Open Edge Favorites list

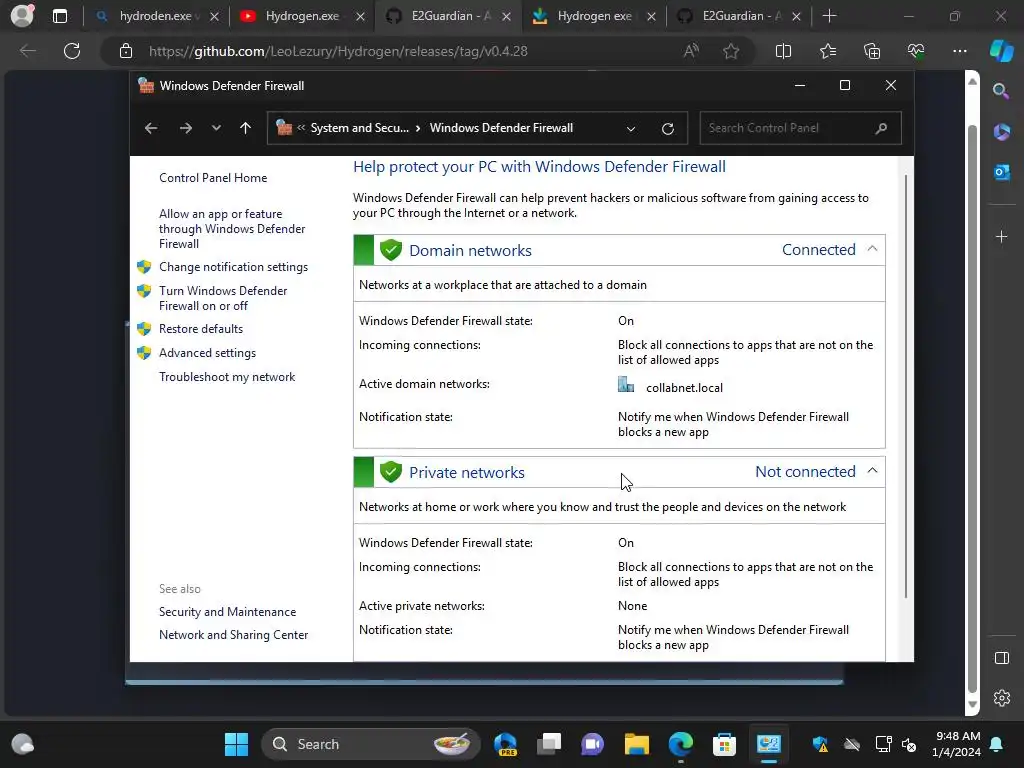pyautogui.click(x=827, y=51)
